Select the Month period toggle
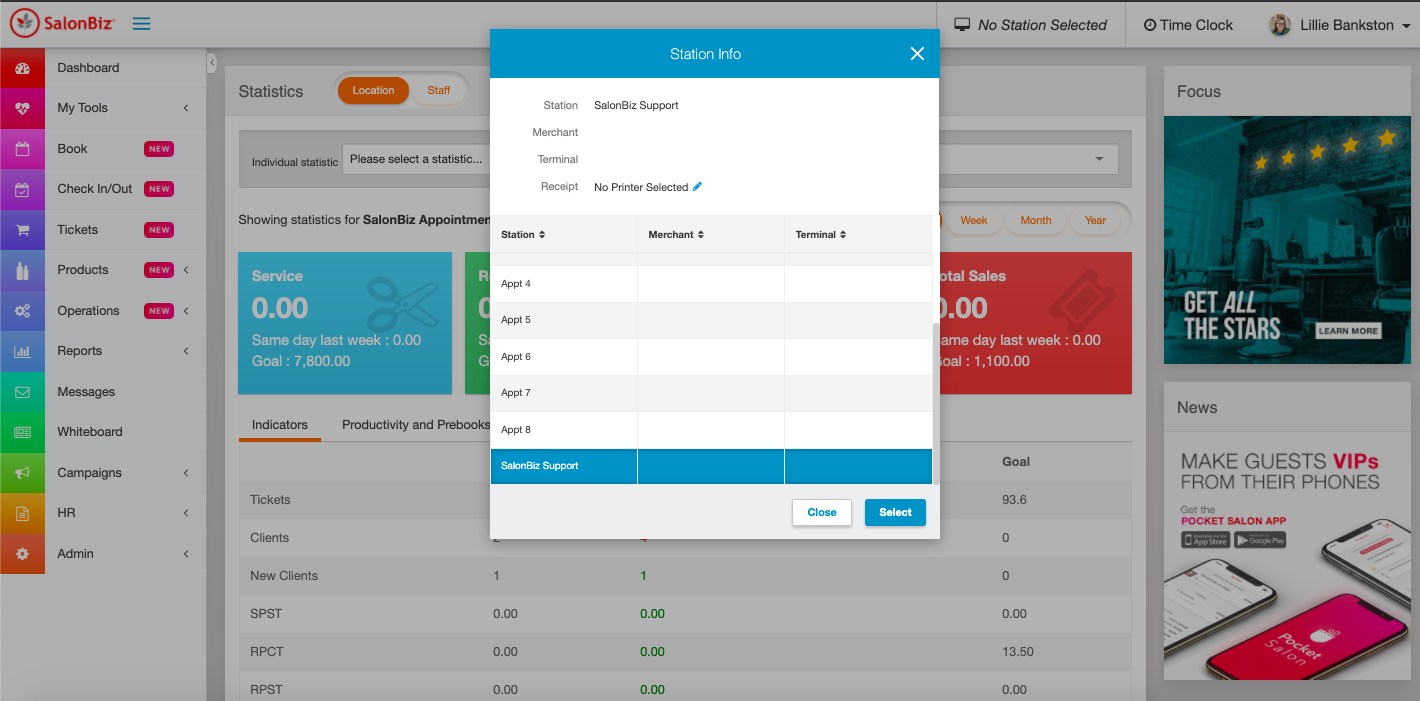The image size is (1420, 701). point(1036,220)
